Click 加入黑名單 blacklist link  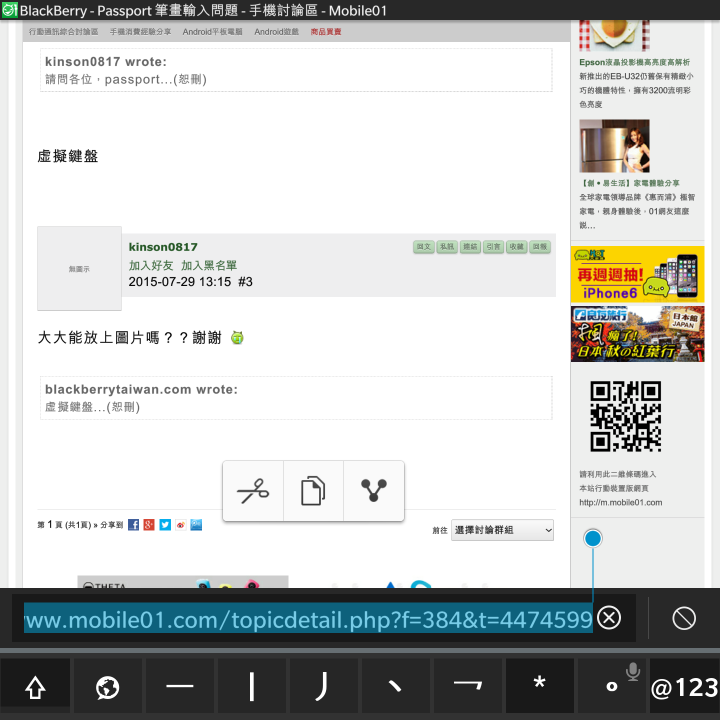(209, 265)
